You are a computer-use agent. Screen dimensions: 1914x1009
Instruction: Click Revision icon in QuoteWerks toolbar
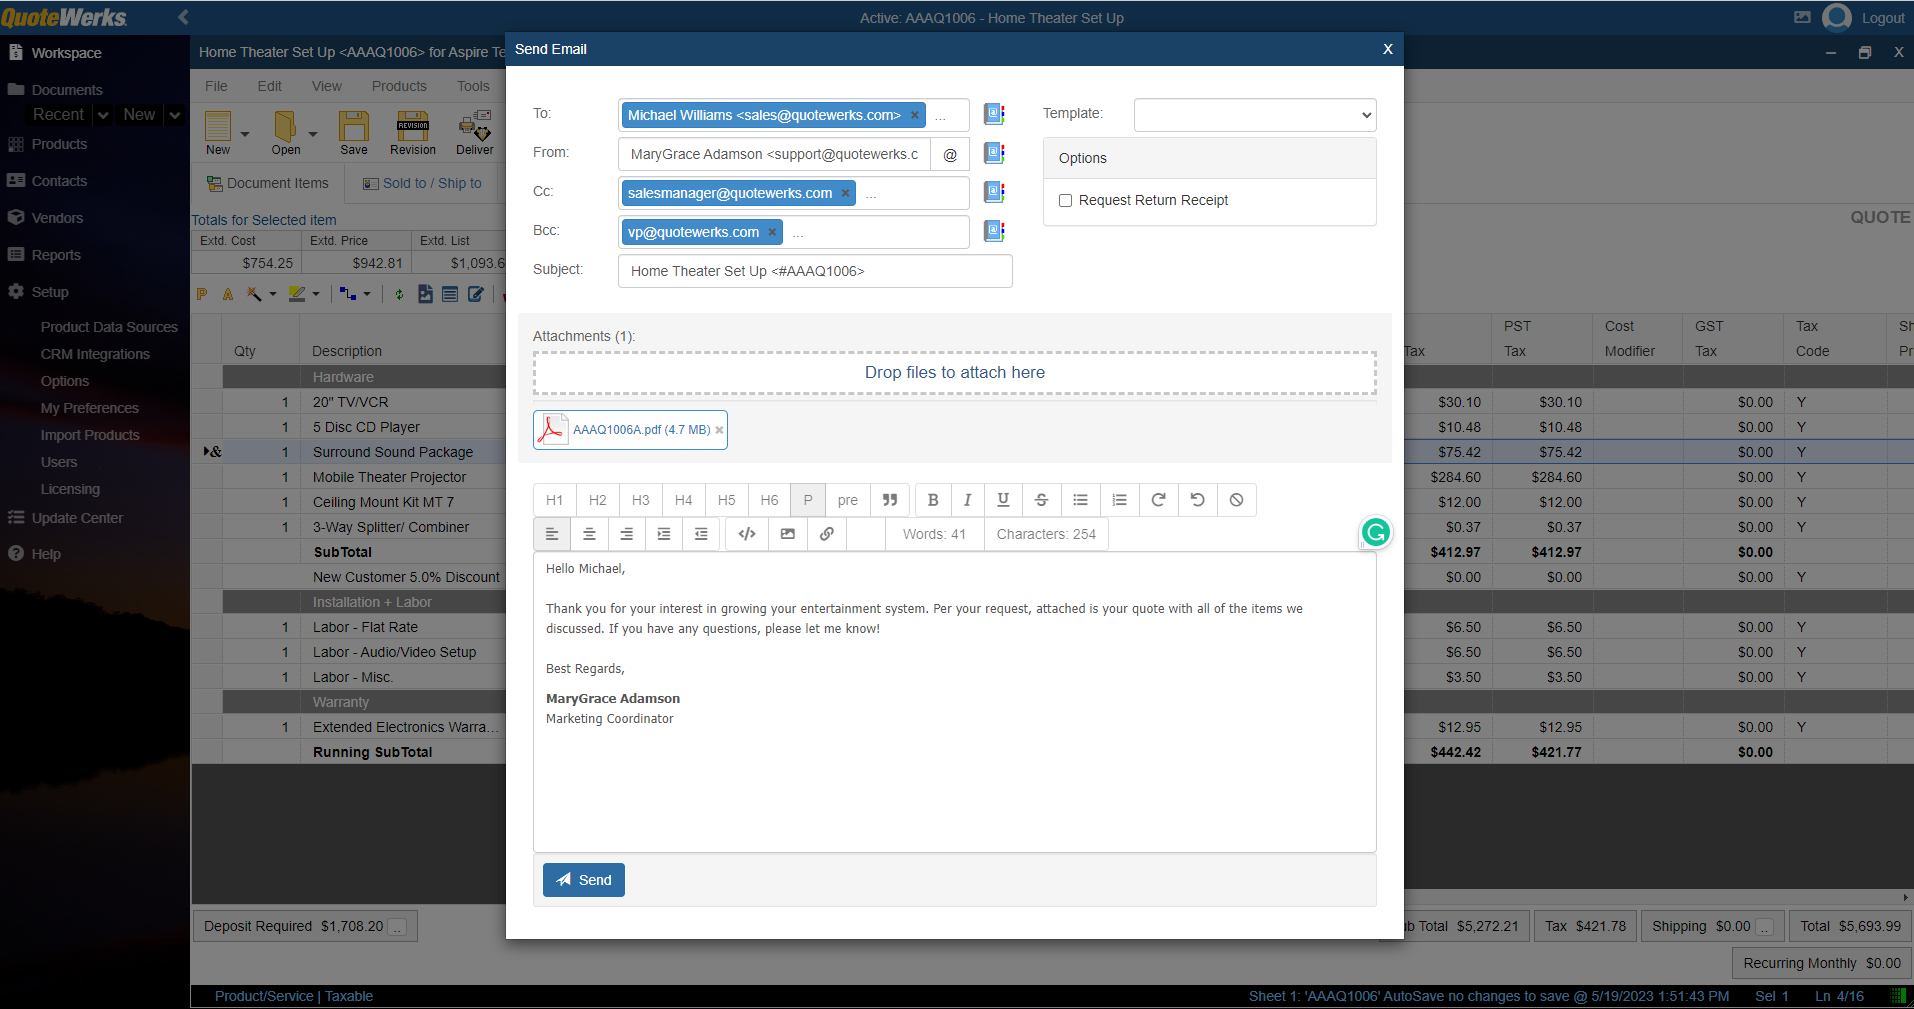413,133
